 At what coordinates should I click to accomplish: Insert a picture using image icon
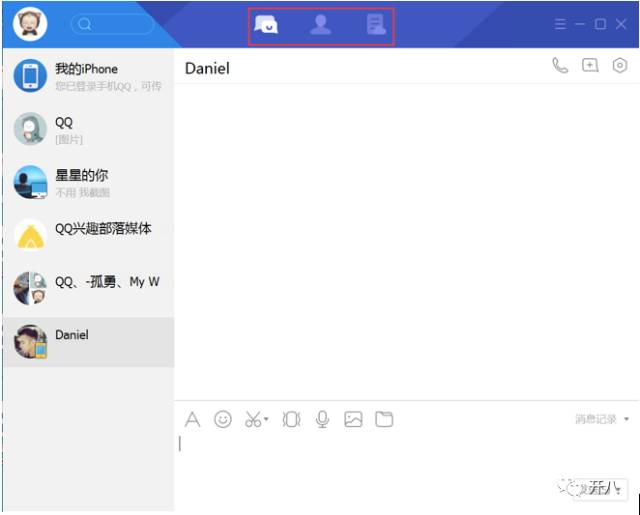353,420
